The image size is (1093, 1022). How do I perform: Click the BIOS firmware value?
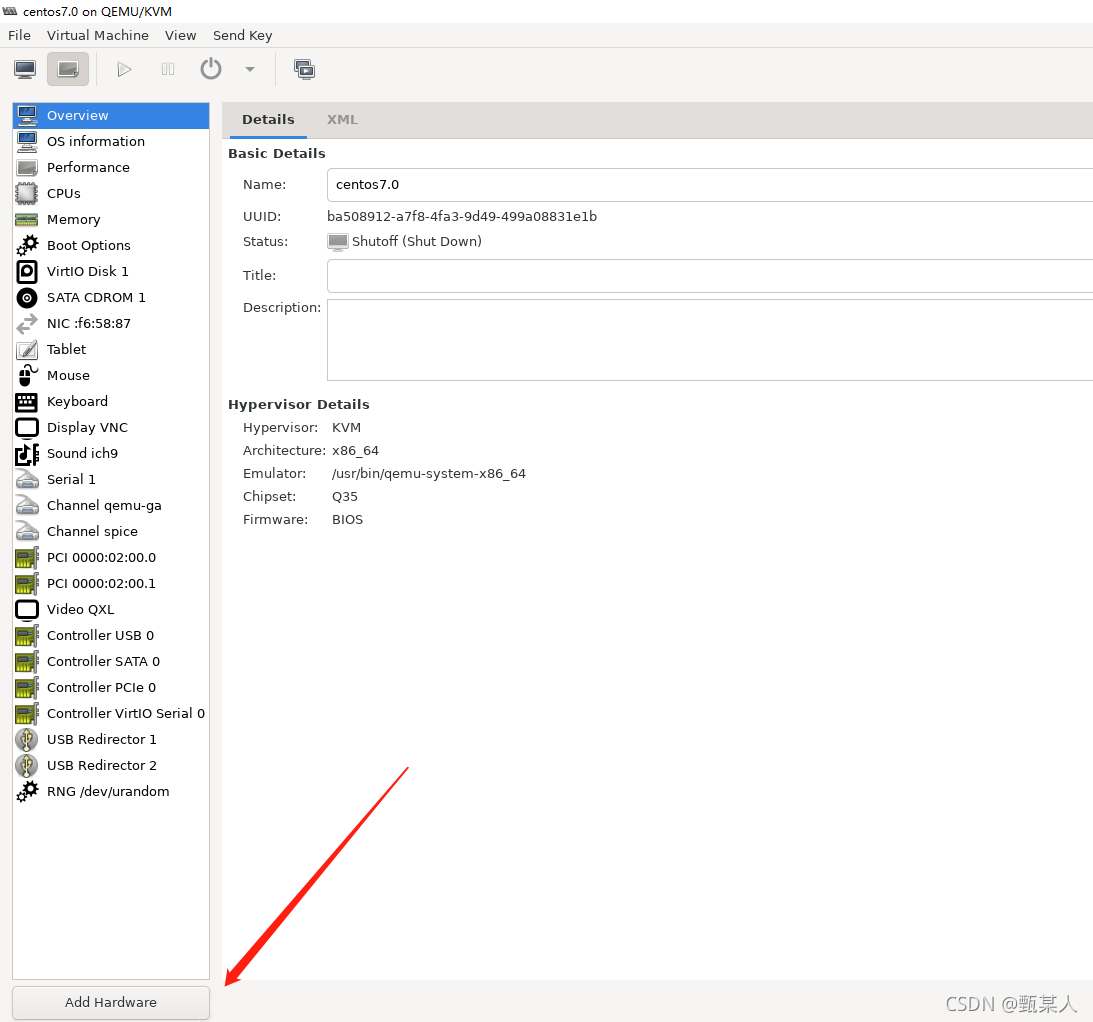(347, 520)
